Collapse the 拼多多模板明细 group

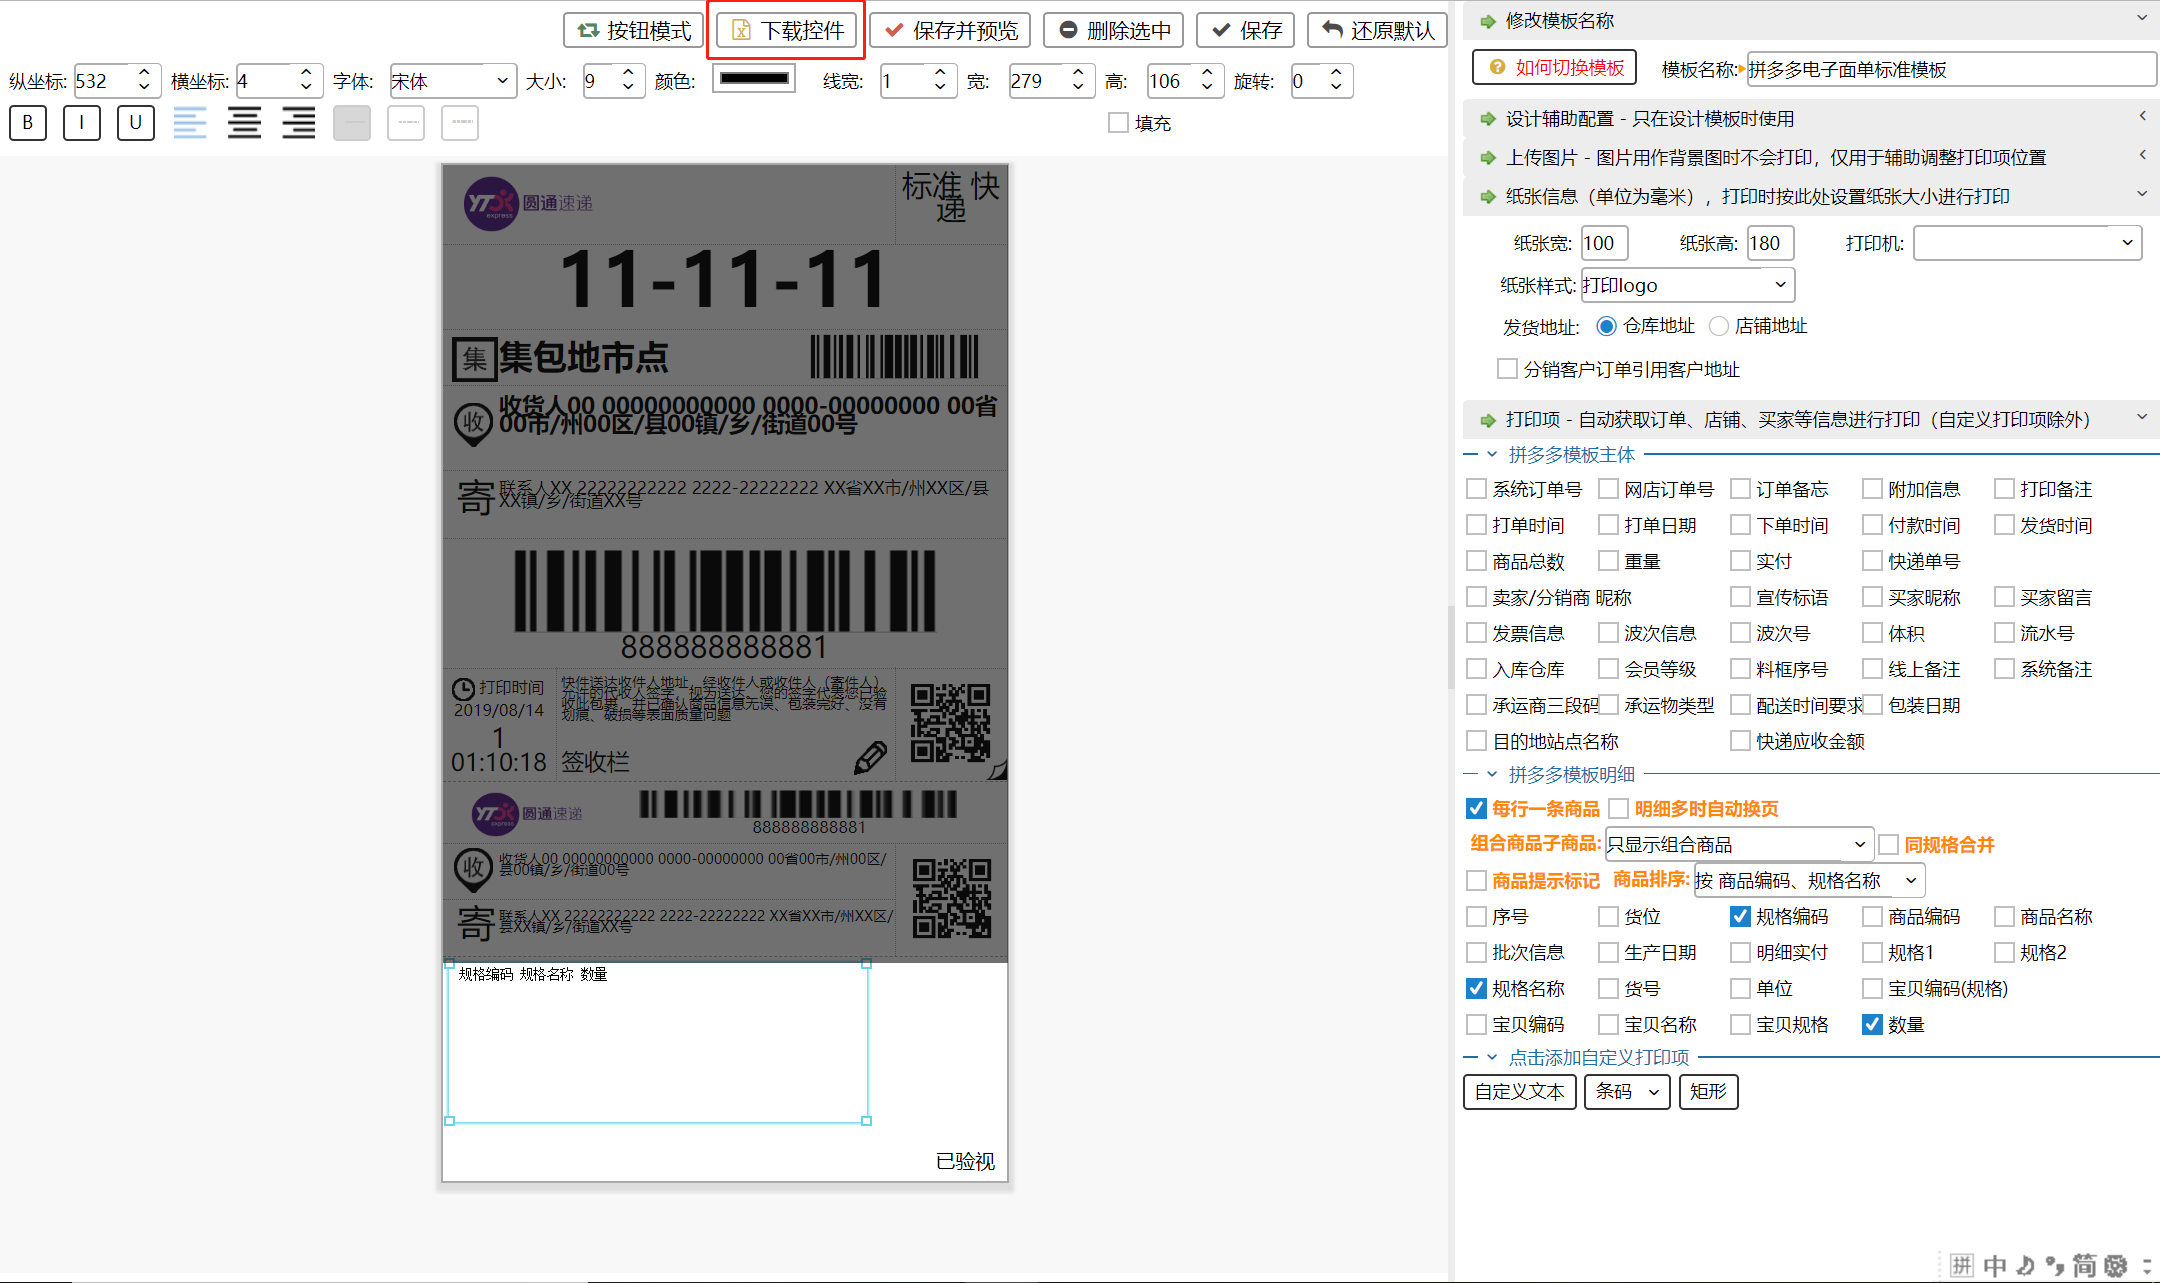point(1492,774)
